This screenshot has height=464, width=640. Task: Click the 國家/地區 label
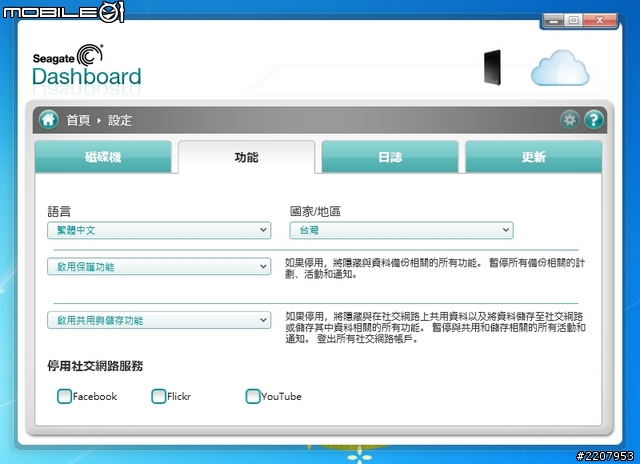(x=315, y=211)
